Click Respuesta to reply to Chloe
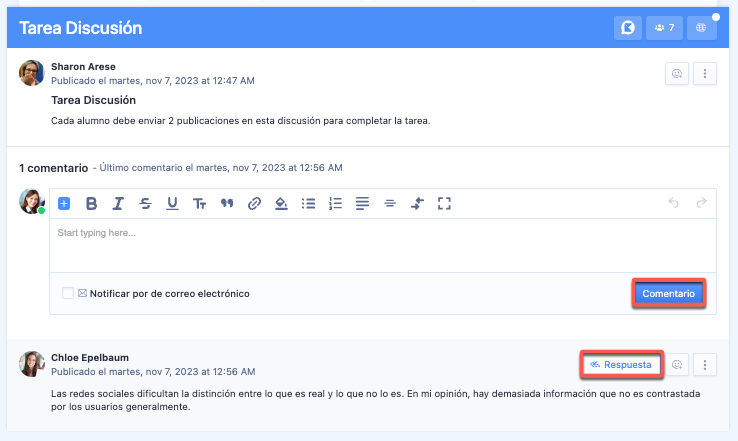 pos(621,365)
